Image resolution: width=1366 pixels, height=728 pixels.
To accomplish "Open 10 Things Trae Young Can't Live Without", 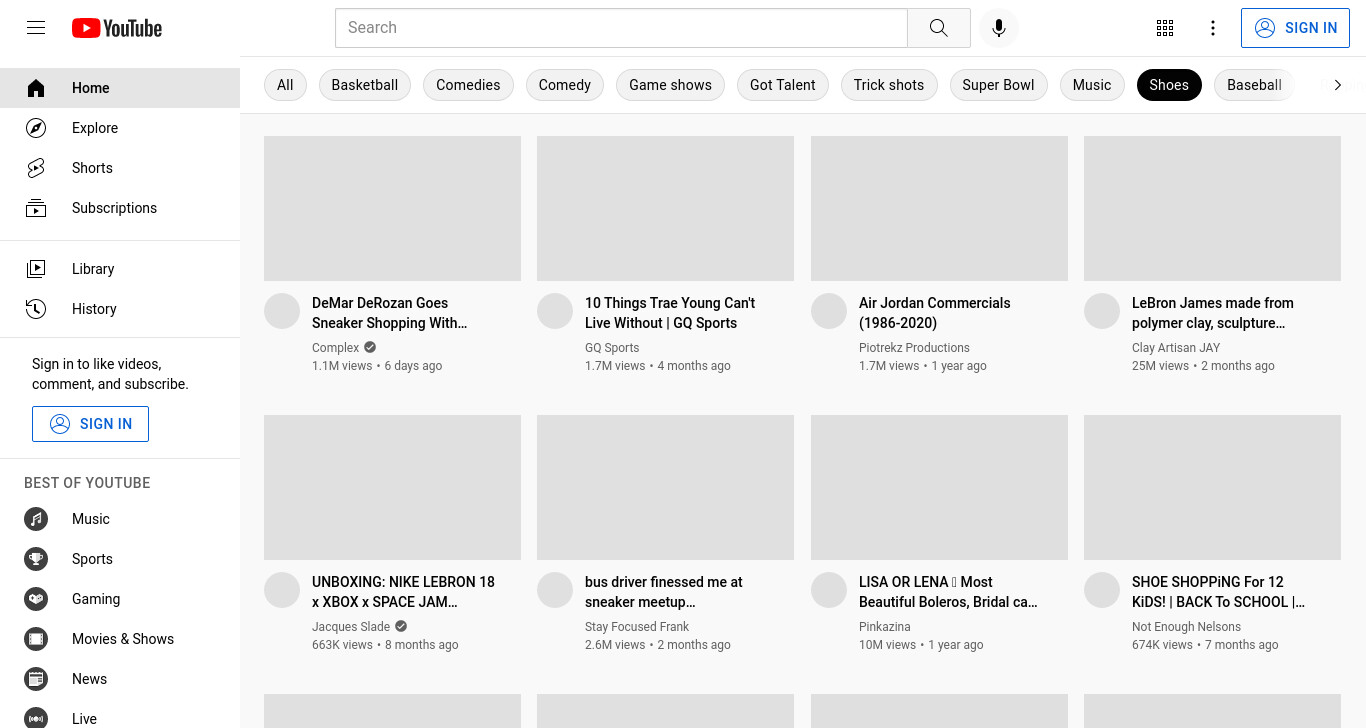I will coord(670,313).
